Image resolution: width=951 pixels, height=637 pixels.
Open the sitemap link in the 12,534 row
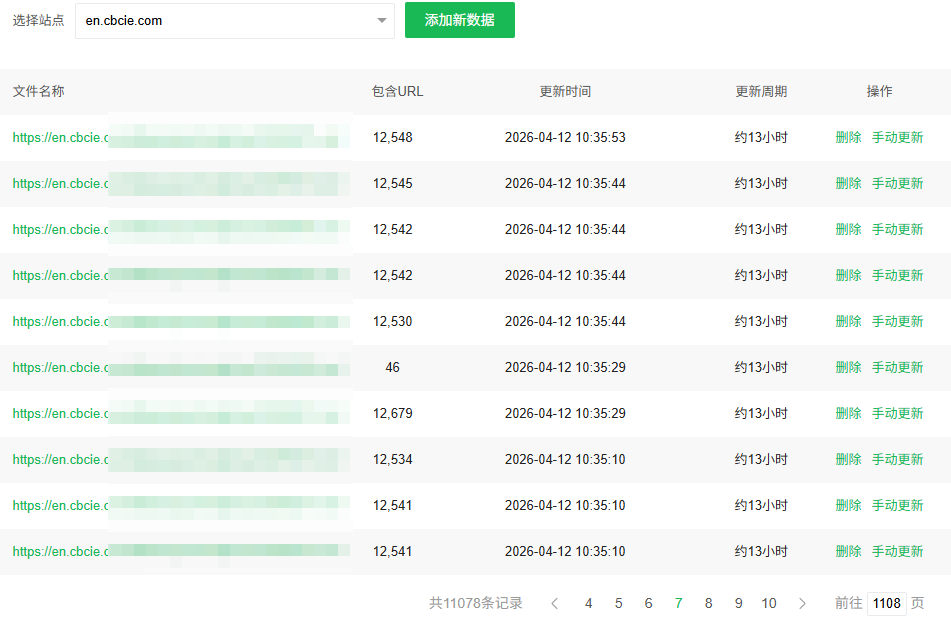click(x=181, y=460)
